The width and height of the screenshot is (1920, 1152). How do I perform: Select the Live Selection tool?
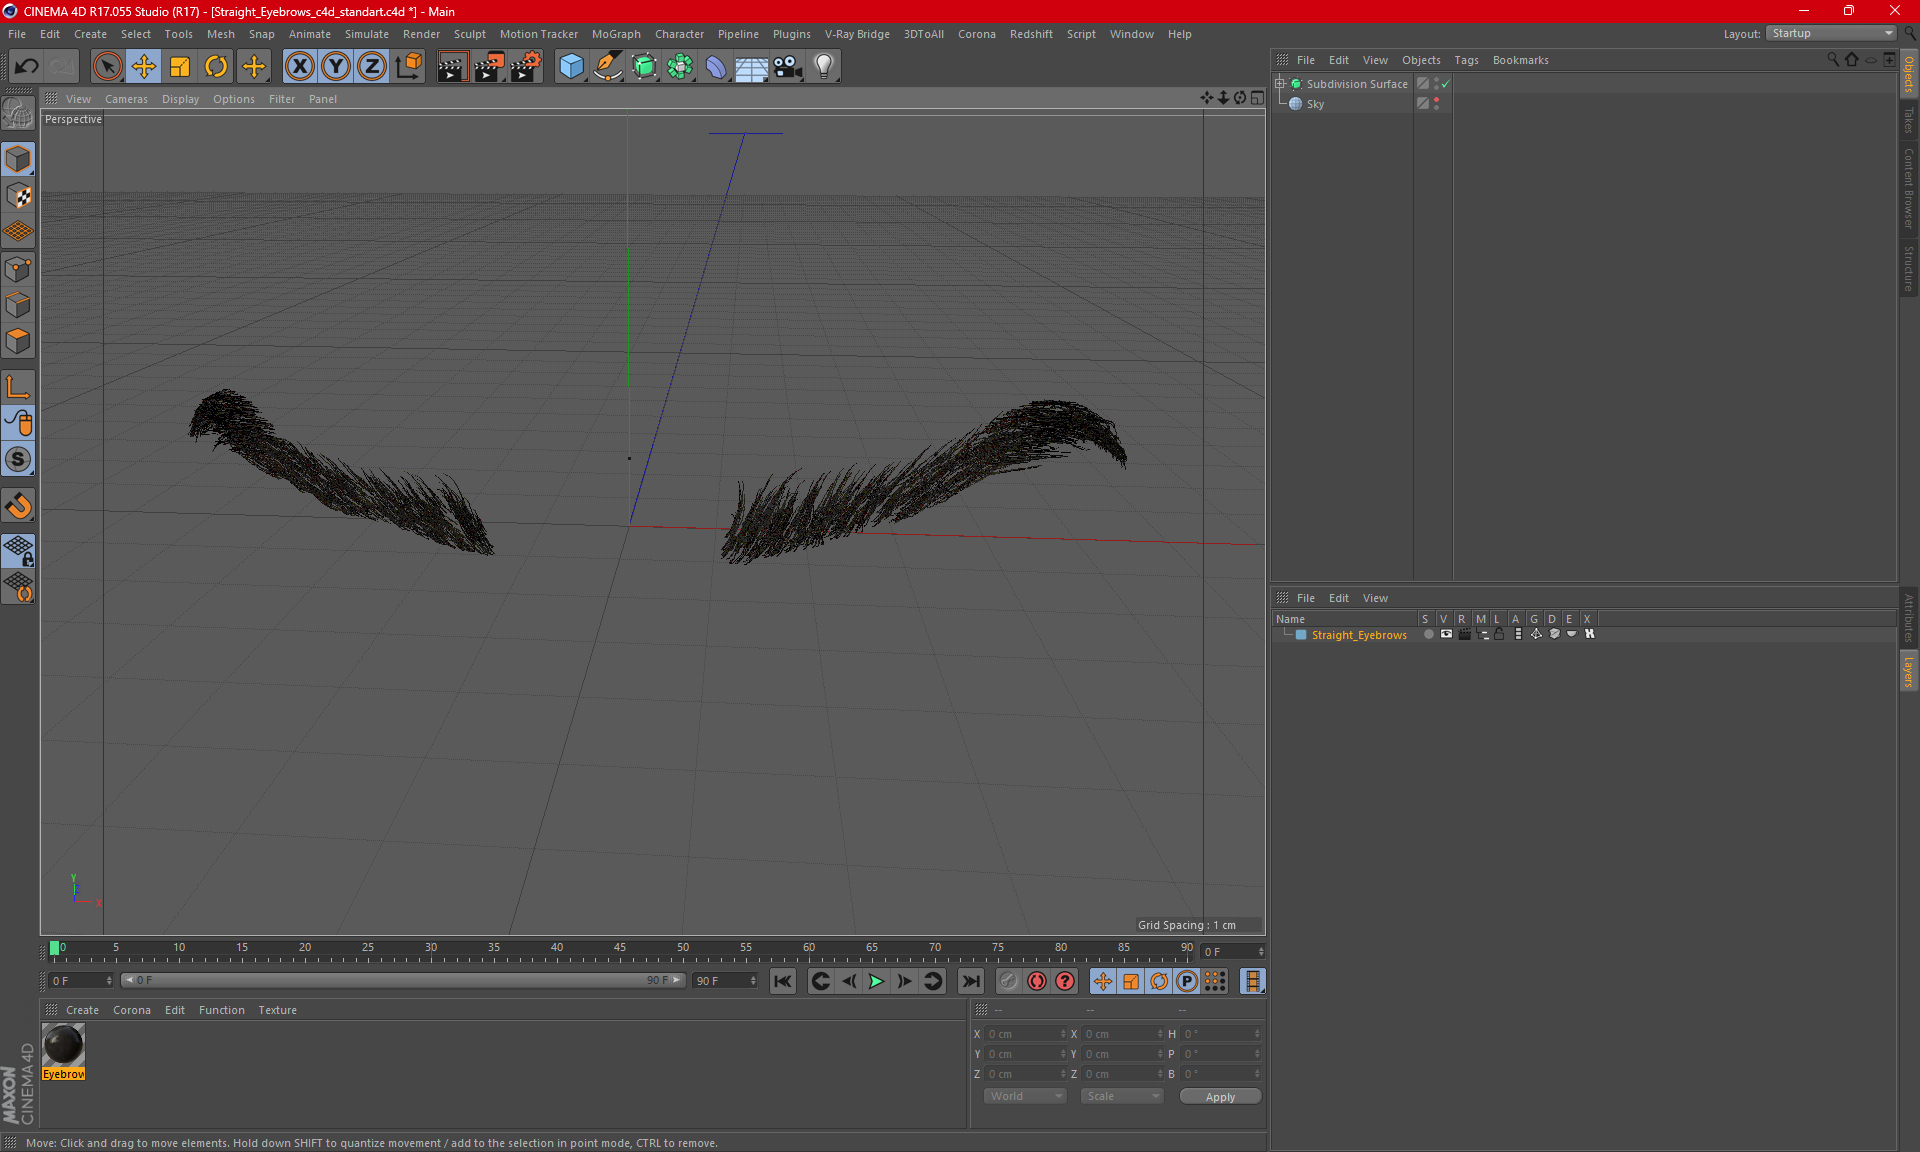(107, 67)
